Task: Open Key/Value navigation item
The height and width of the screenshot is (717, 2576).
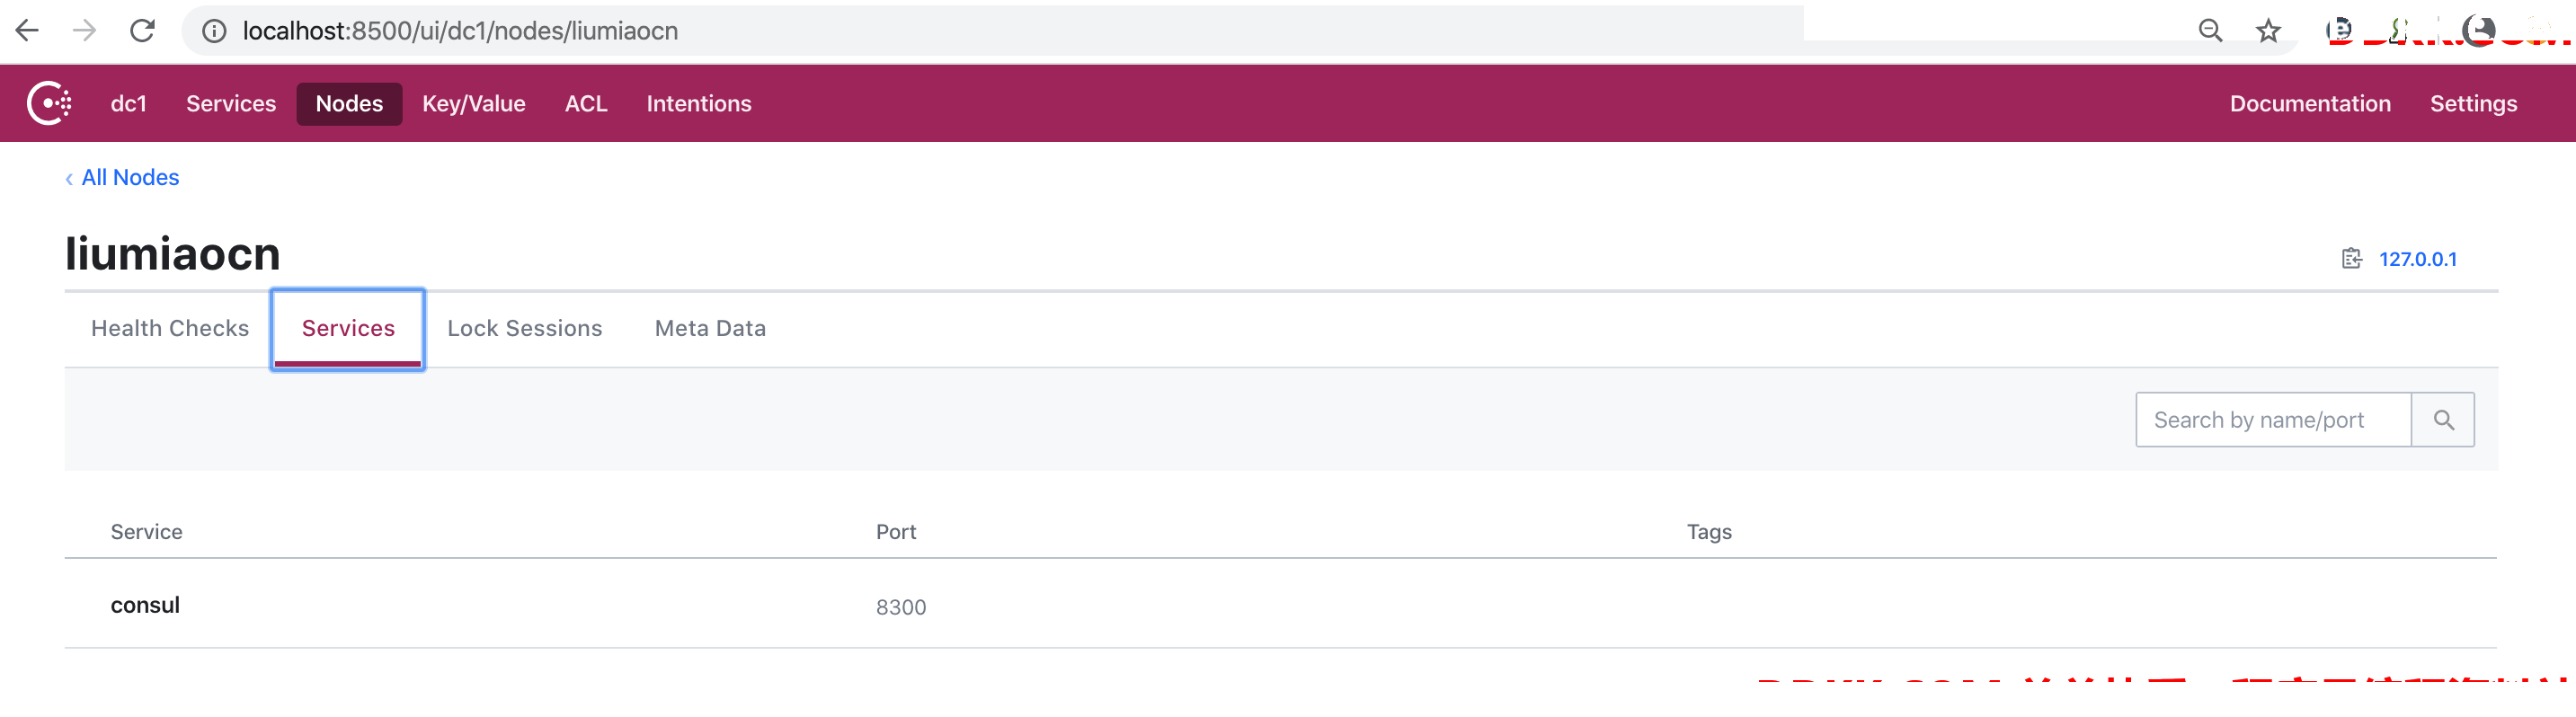Action: coord(474,104)
